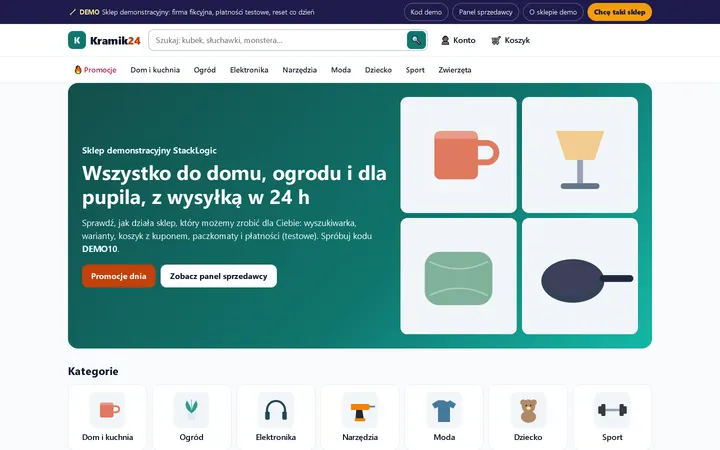Open Dom i kuchnia navigation item
The height and width of the screenshot is (450, 720).
coord(155,70)
